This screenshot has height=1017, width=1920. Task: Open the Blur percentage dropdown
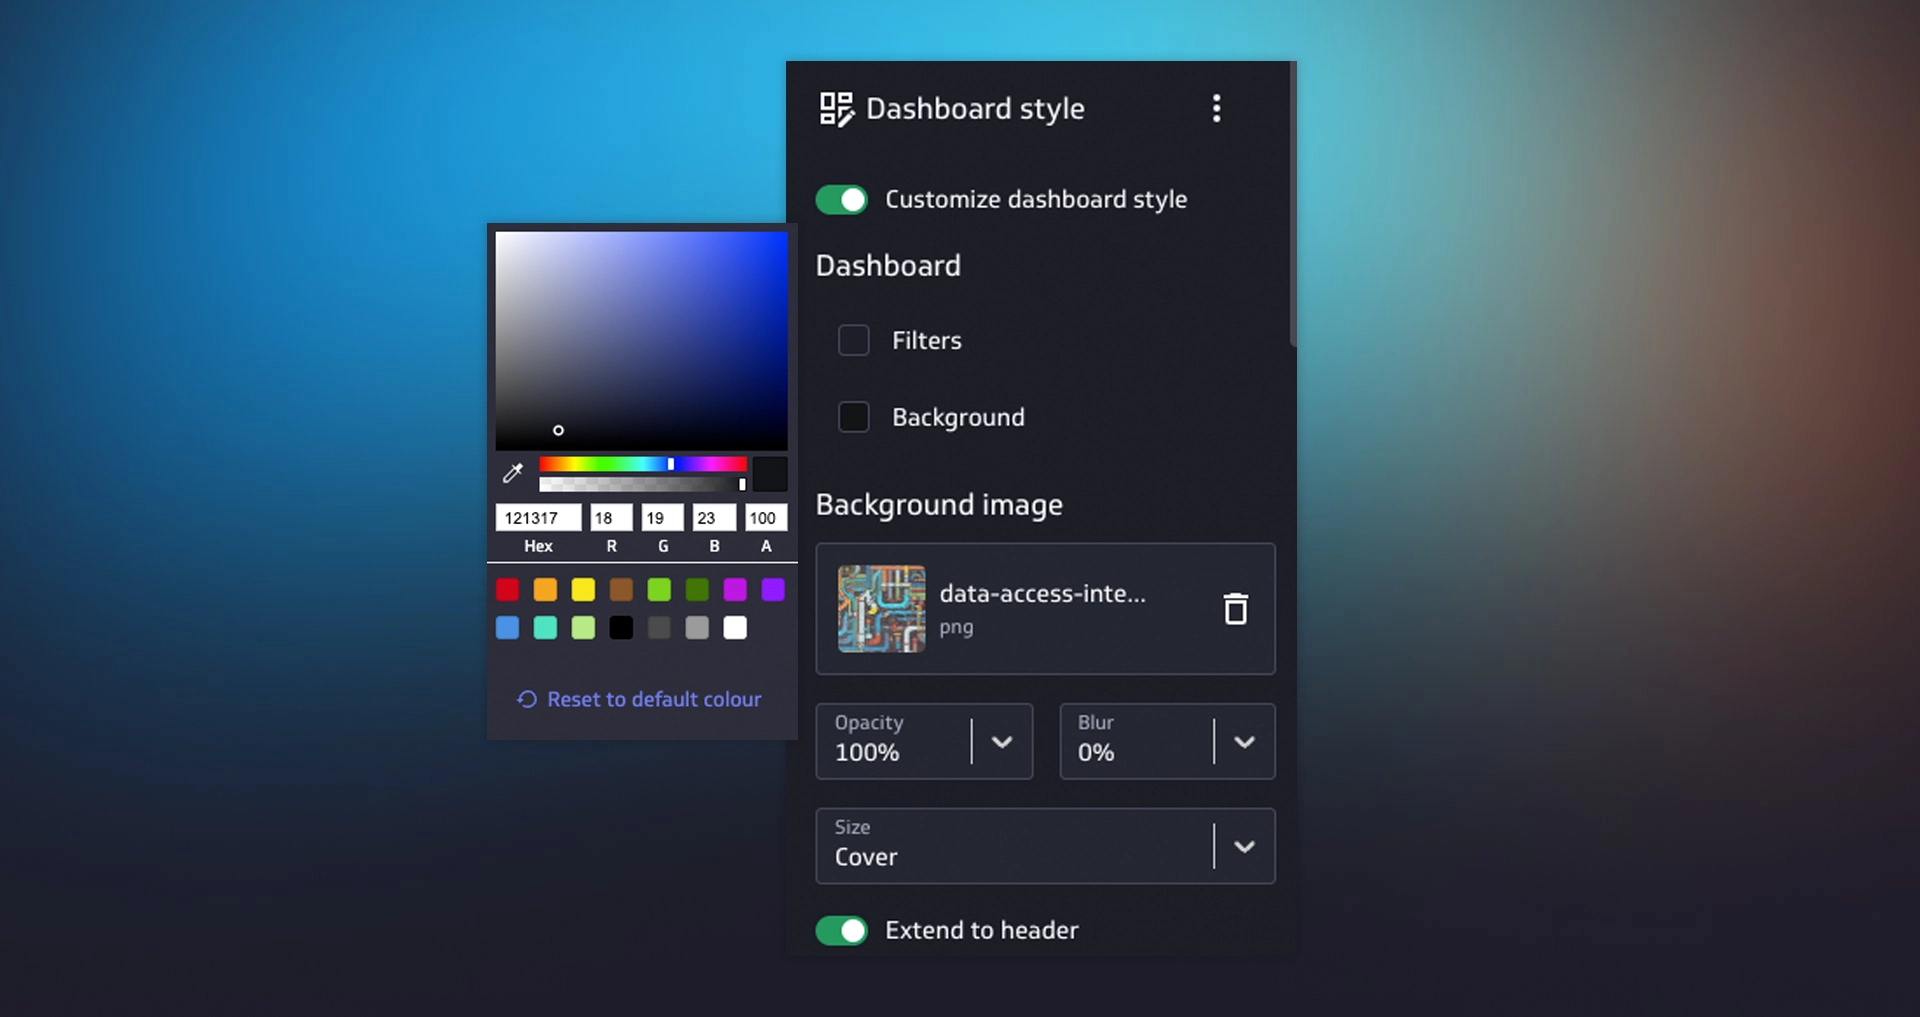[x=1244, y=742]
